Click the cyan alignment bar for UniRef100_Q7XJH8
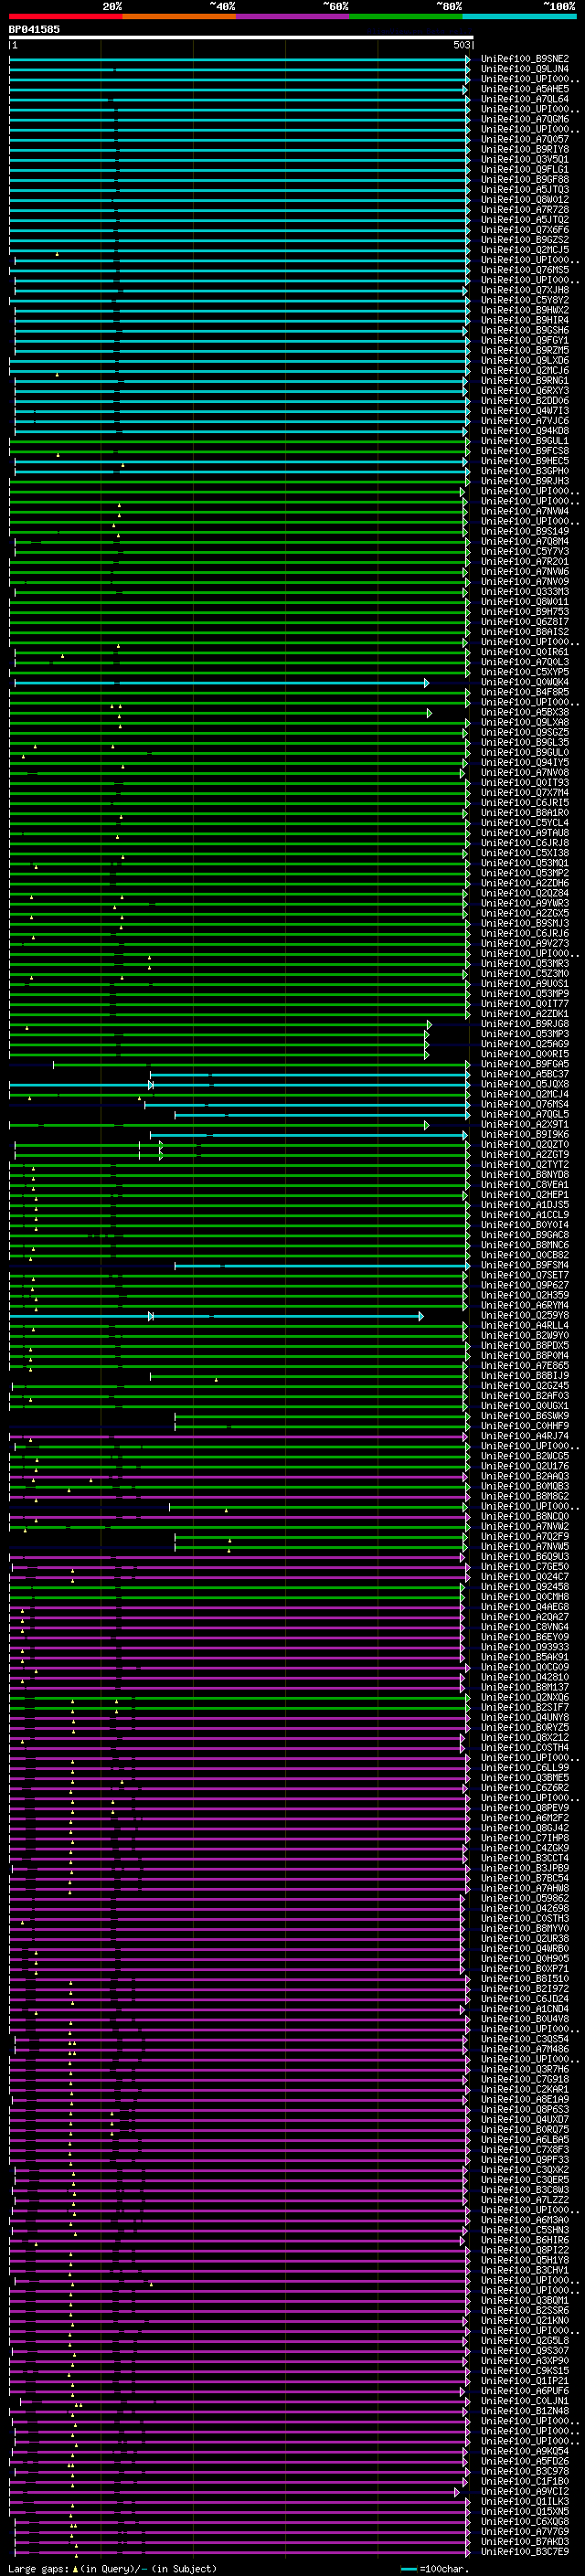The width and height of the screenshot is (585, 2576). click(x=241, y=290)
